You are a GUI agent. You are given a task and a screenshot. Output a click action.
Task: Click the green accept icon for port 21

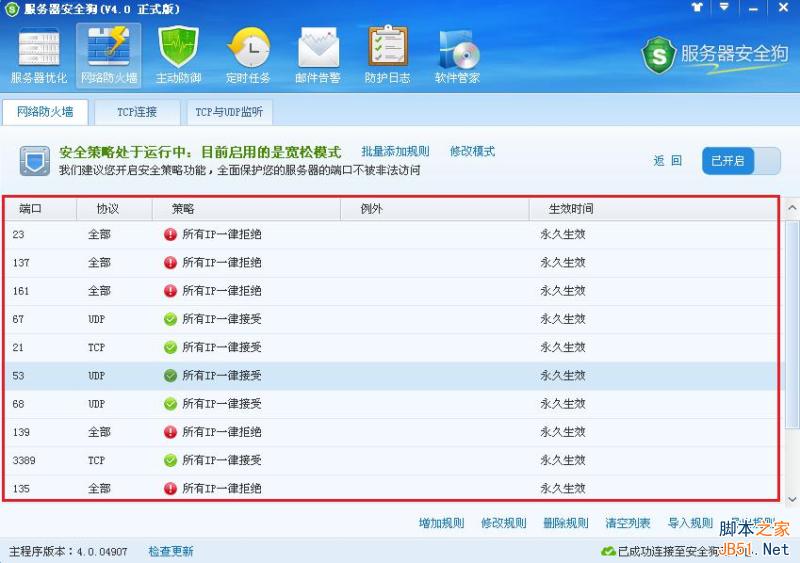[x=170, y=347]
